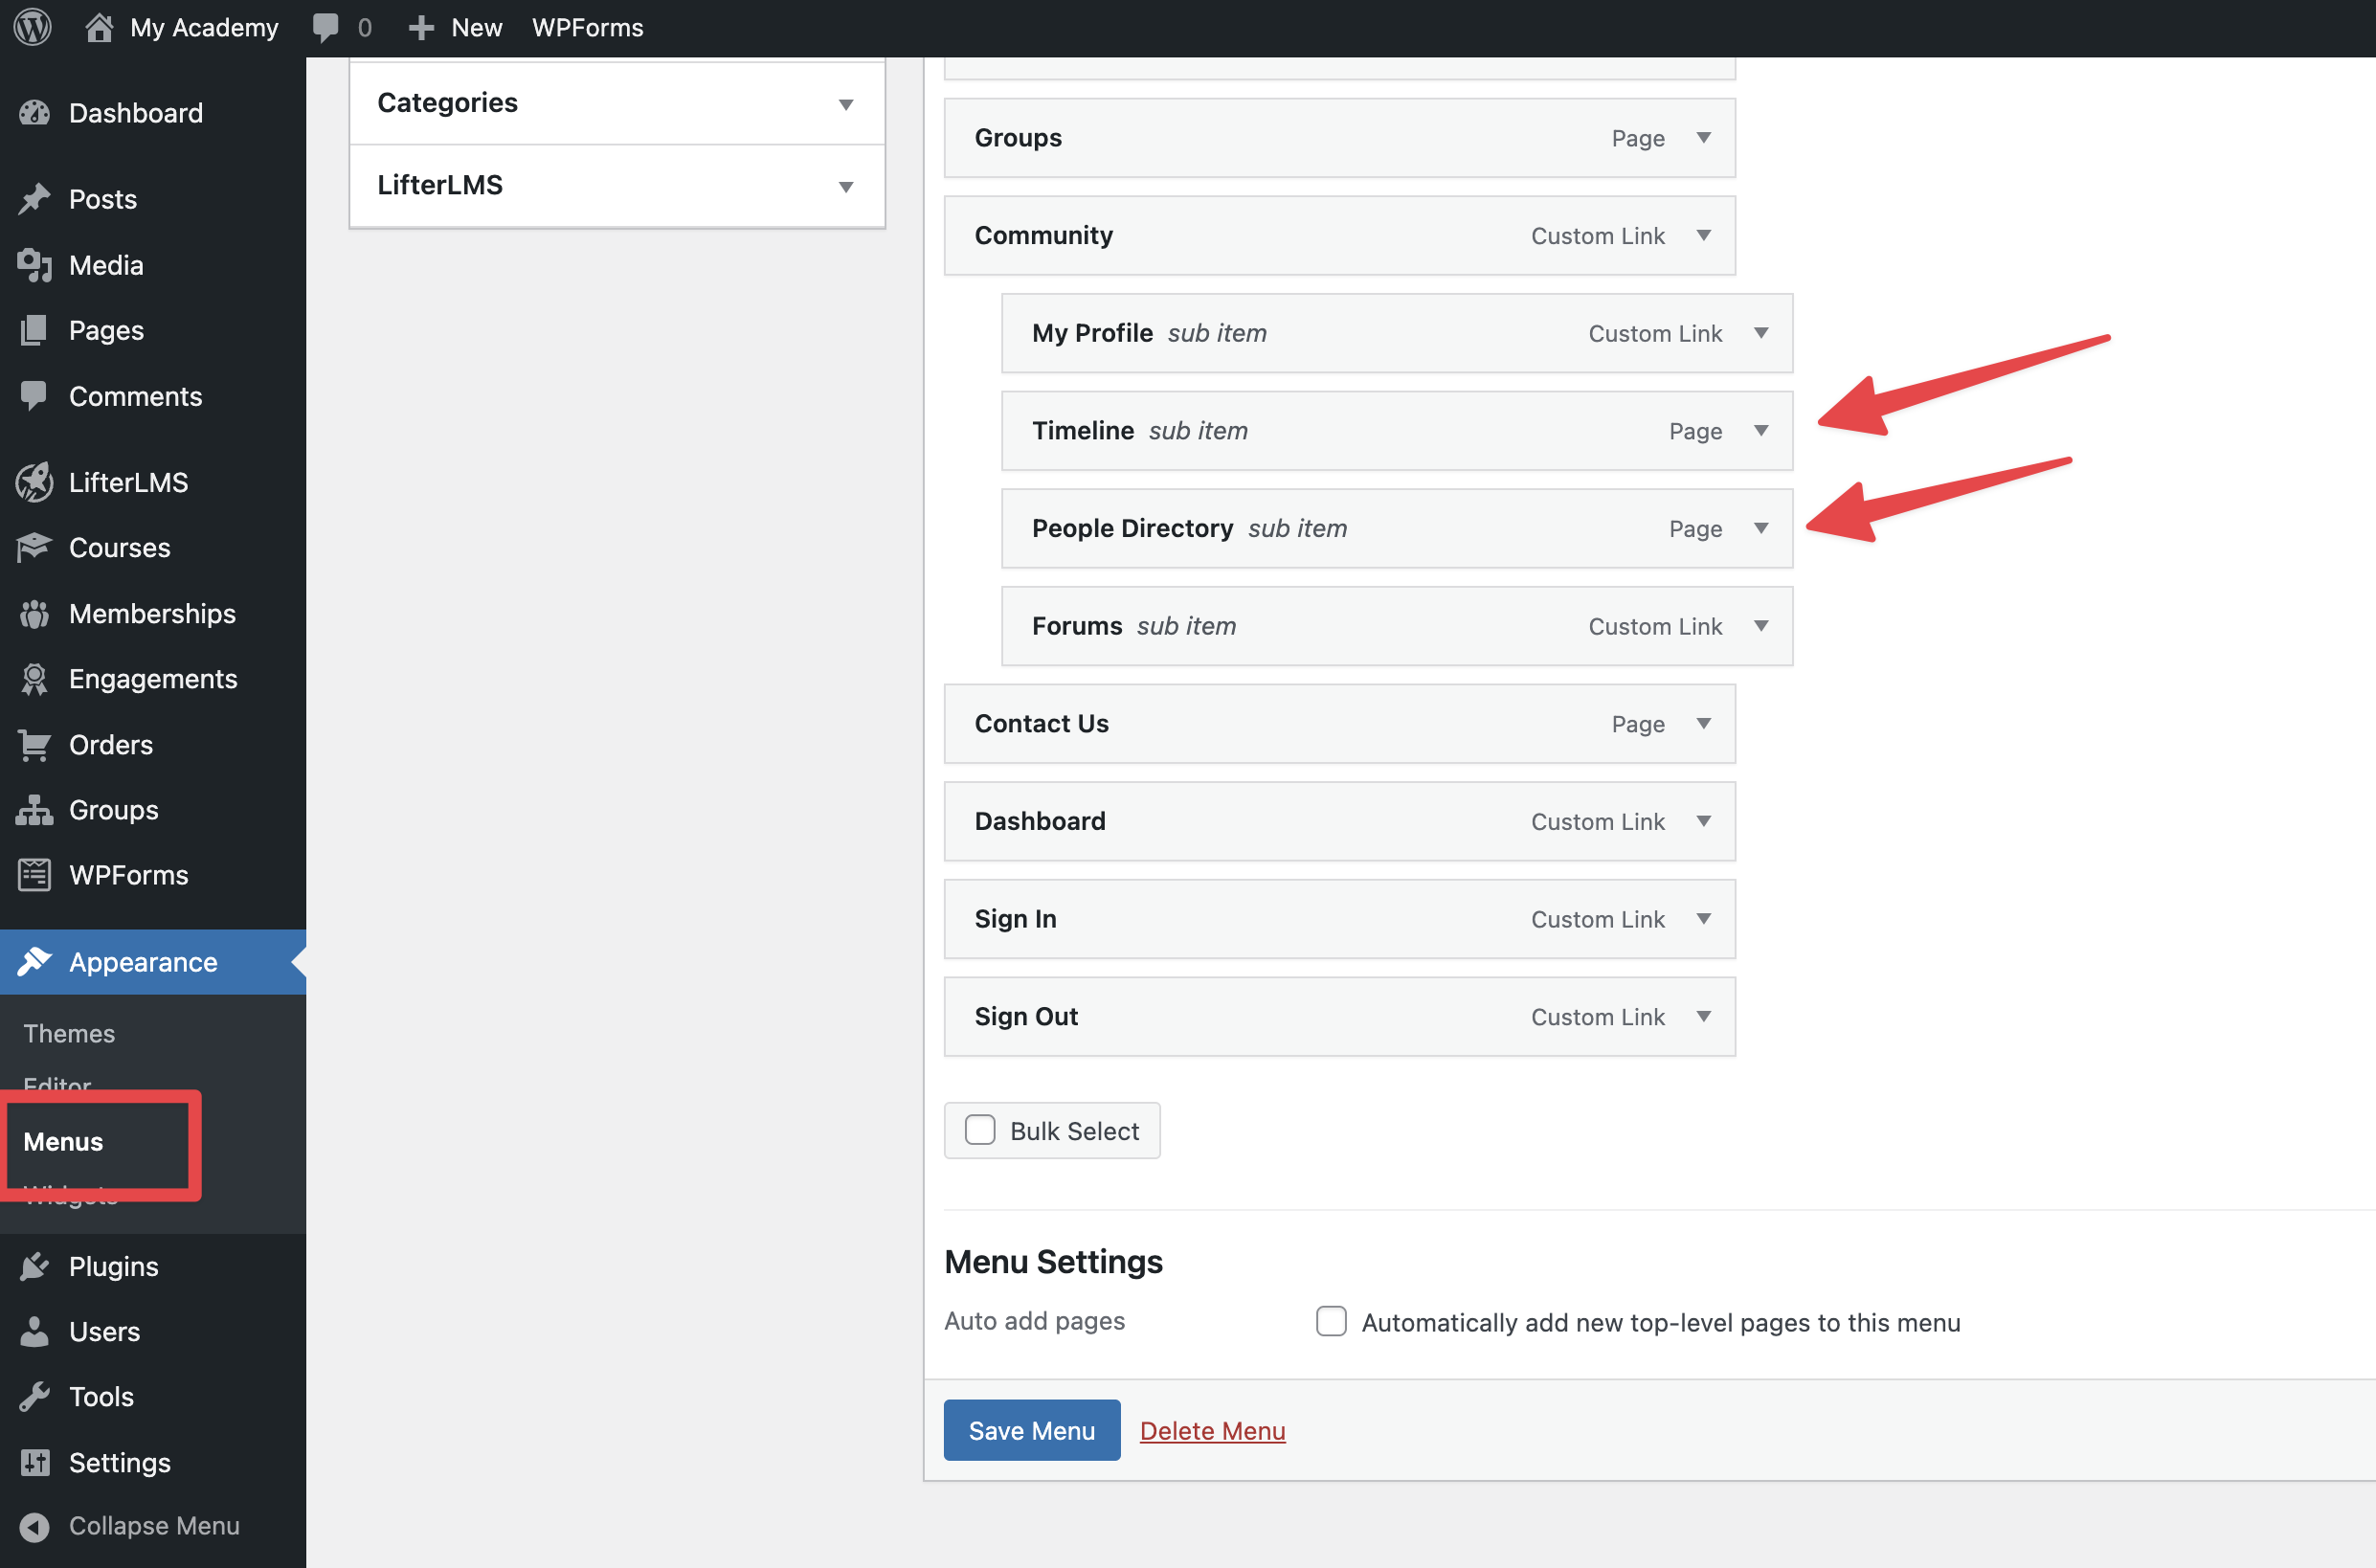
Task: Open Courses via graduation cap icon
Action: pyautogui.click(x=34, y=547)
